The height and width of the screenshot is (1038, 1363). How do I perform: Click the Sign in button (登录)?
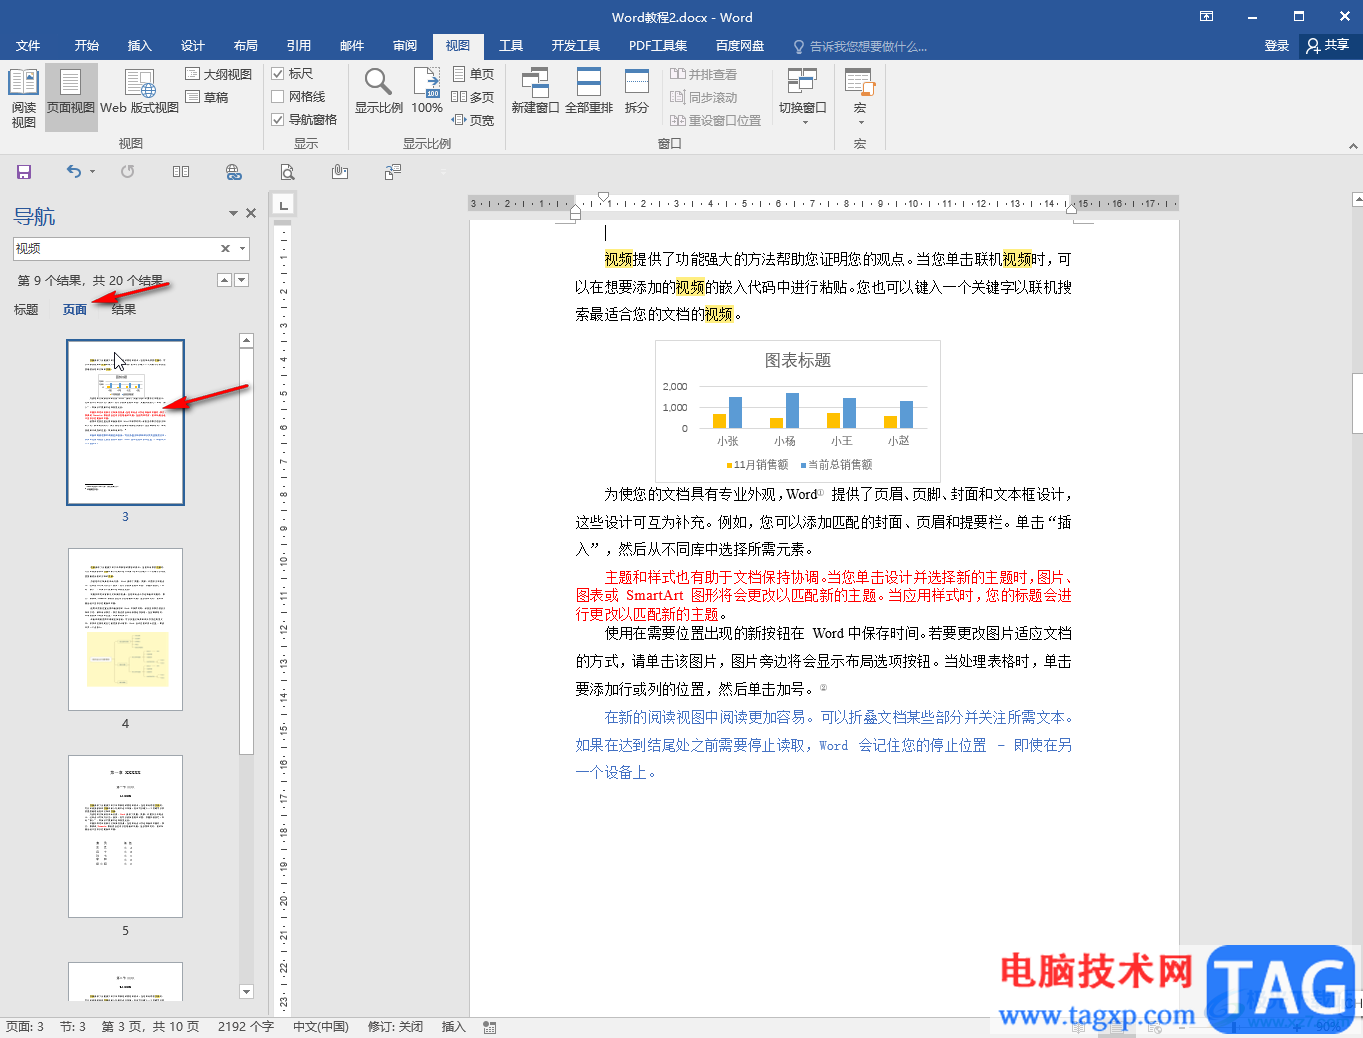pyautogui.click(x=1277, y=46)
